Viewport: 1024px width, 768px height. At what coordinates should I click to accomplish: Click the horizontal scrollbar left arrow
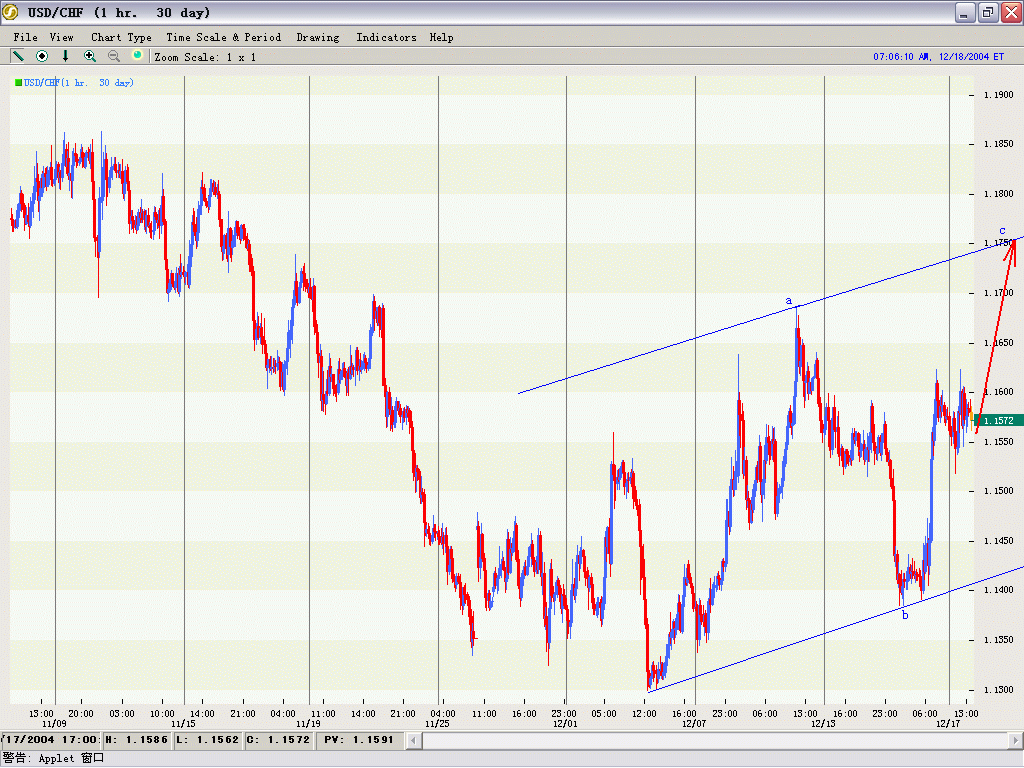(413, 740)
